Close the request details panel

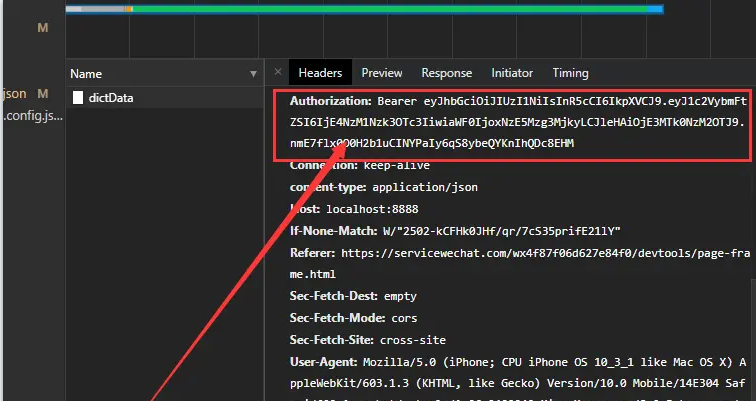[278, 73]
